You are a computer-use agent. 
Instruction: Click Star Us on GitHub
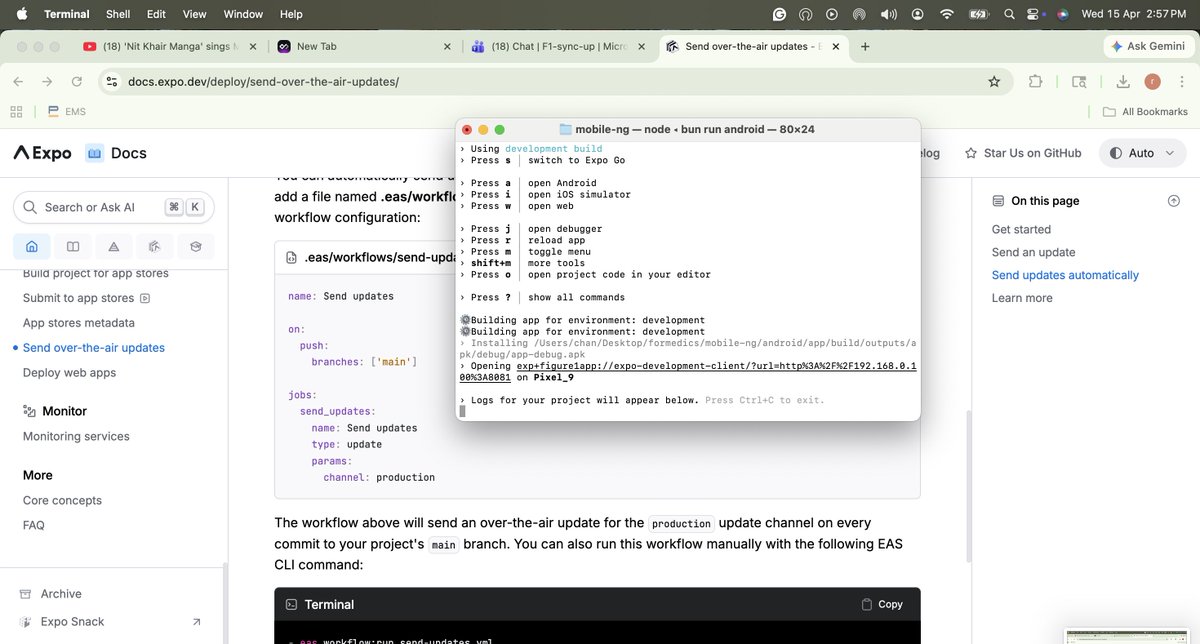[1023, 153]
